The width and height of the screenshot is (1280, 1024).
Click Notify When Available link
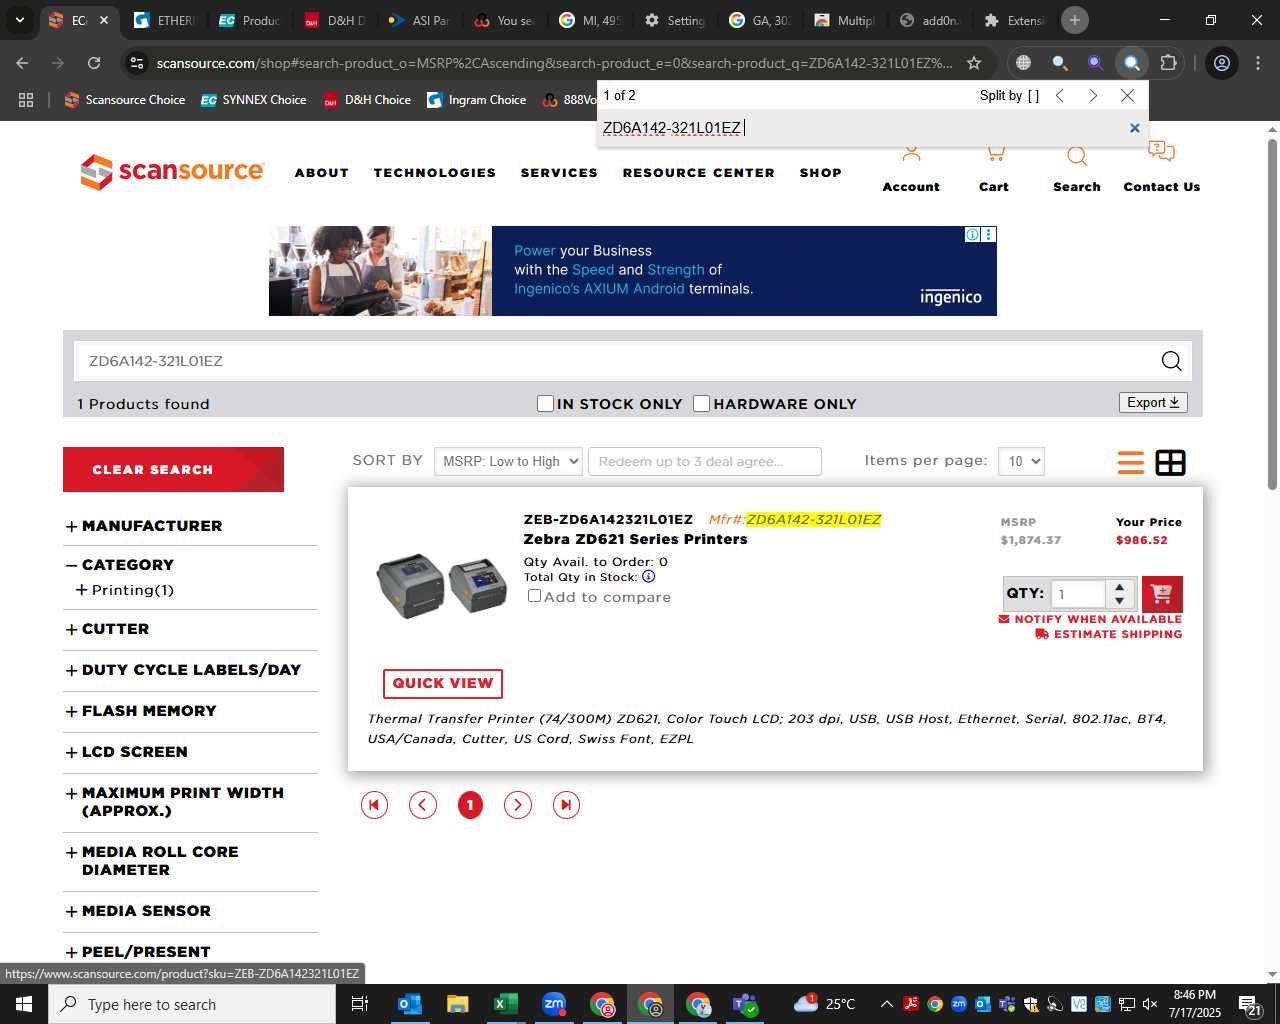(1090, 619)
